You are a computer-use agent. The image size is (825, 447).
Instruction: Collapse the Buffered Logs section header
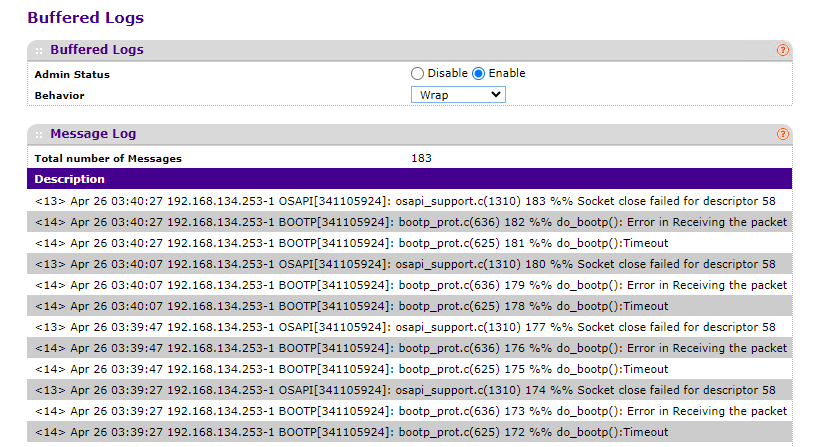(97, 50)
